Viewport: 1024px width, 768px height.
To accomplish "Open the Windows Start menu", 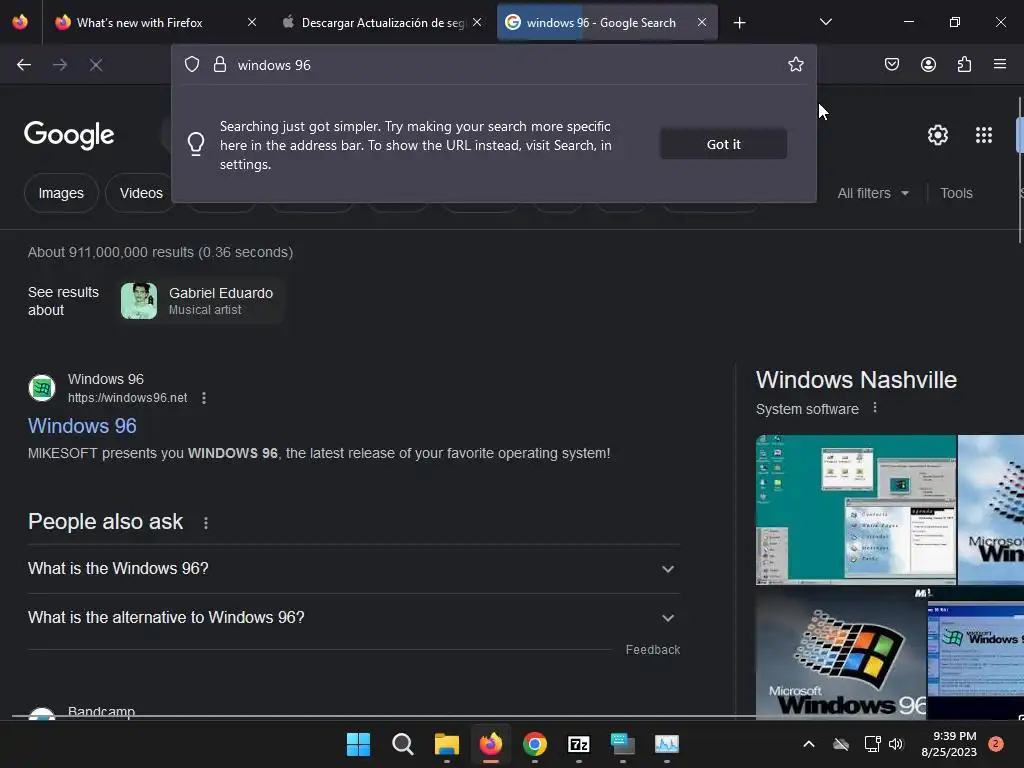I will 358,744.
